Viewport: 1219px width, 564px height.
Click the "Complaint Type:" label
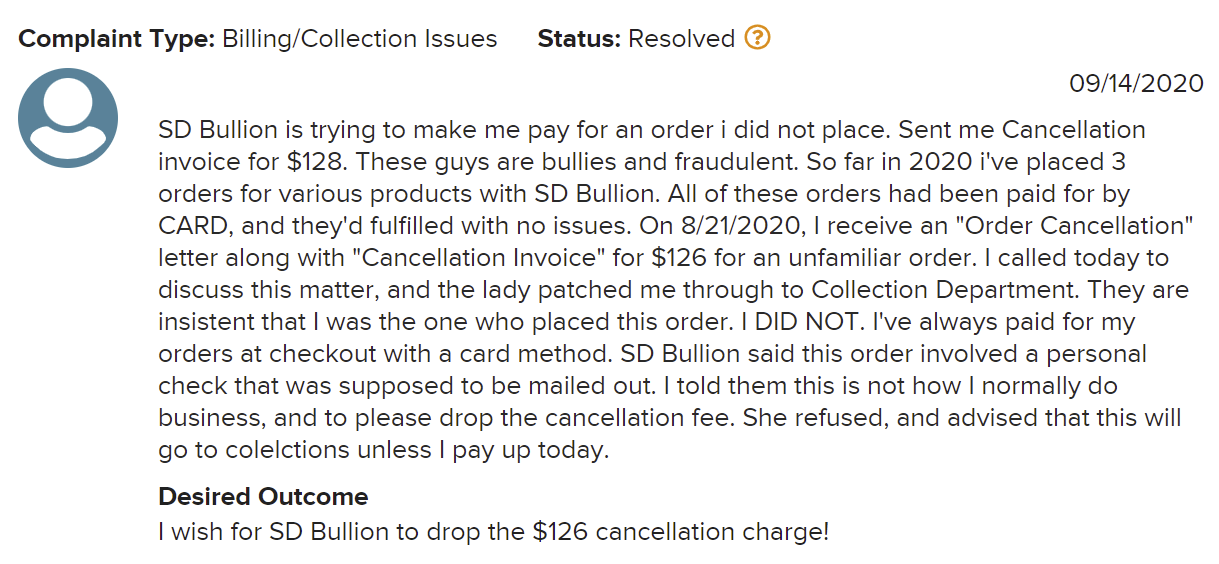(117, 39)
